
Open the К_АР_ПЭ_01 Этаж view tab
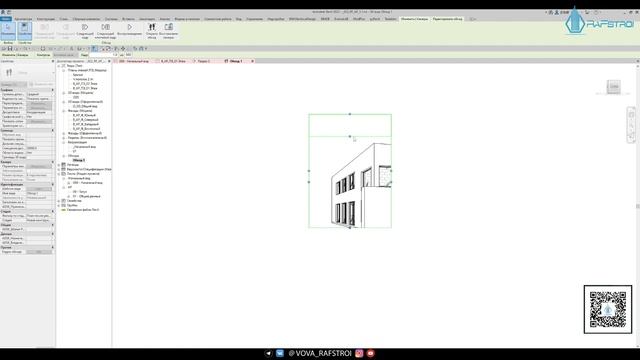(x=173, y=61)
